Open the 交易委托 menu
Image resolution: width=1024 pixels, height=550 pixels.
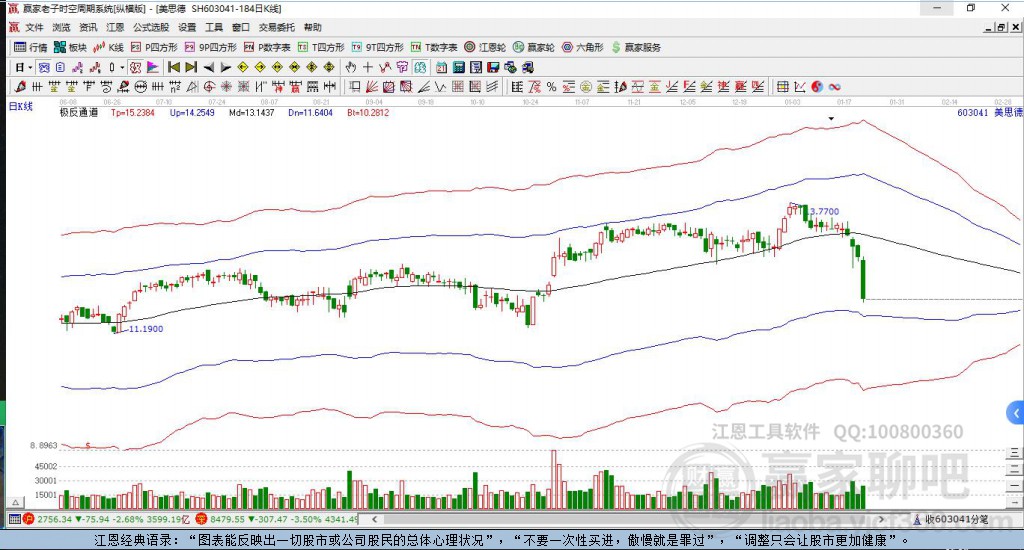(277, 27)
